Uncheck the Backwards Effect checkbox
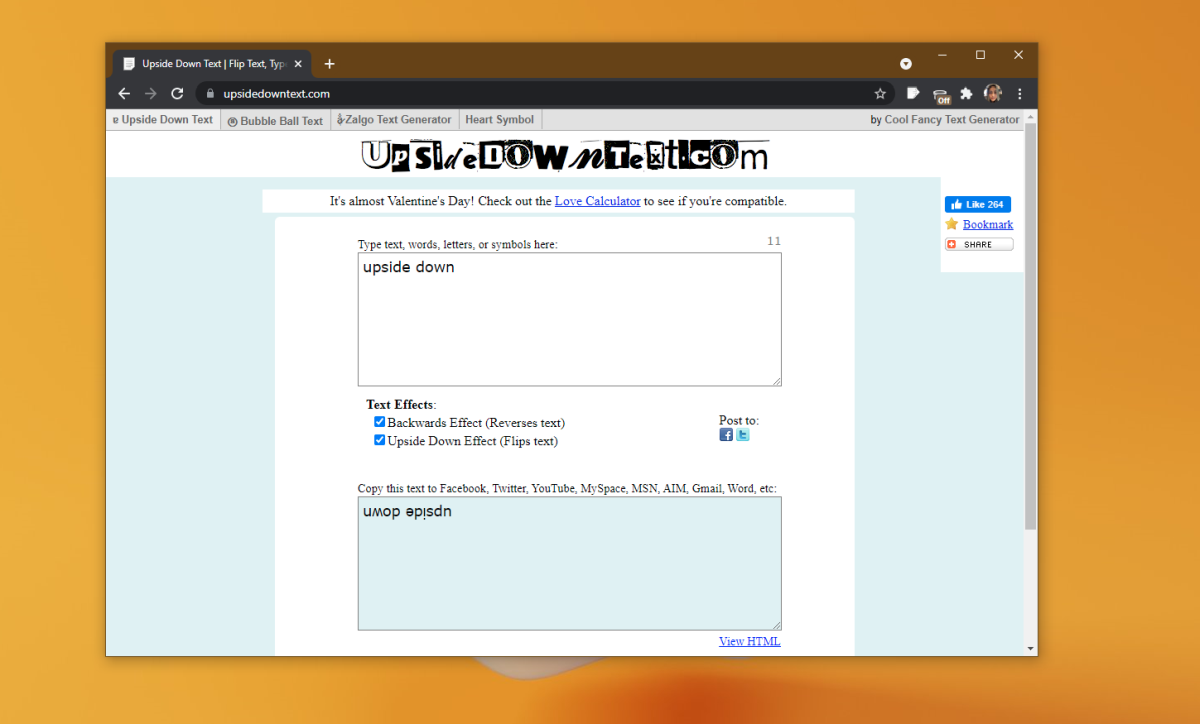 tap(380, 422)
